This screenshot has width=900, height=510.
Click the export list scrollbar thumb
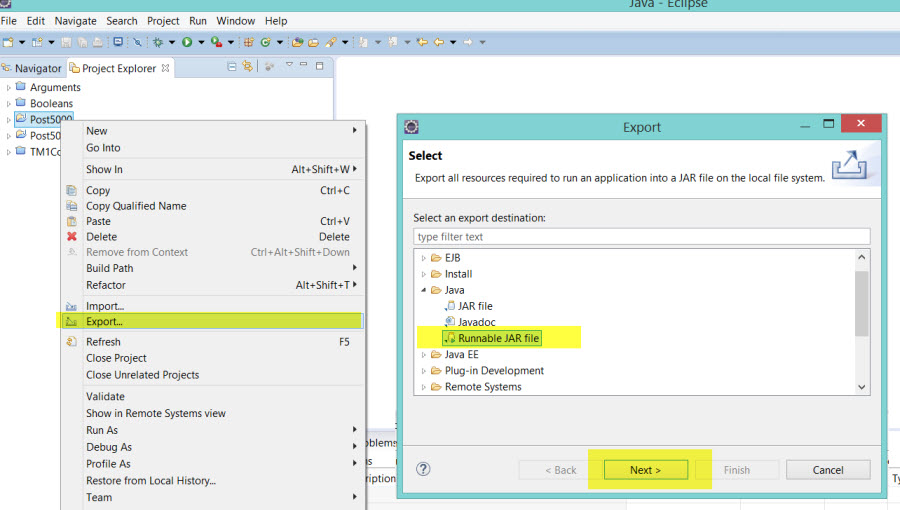click(862, 303)
